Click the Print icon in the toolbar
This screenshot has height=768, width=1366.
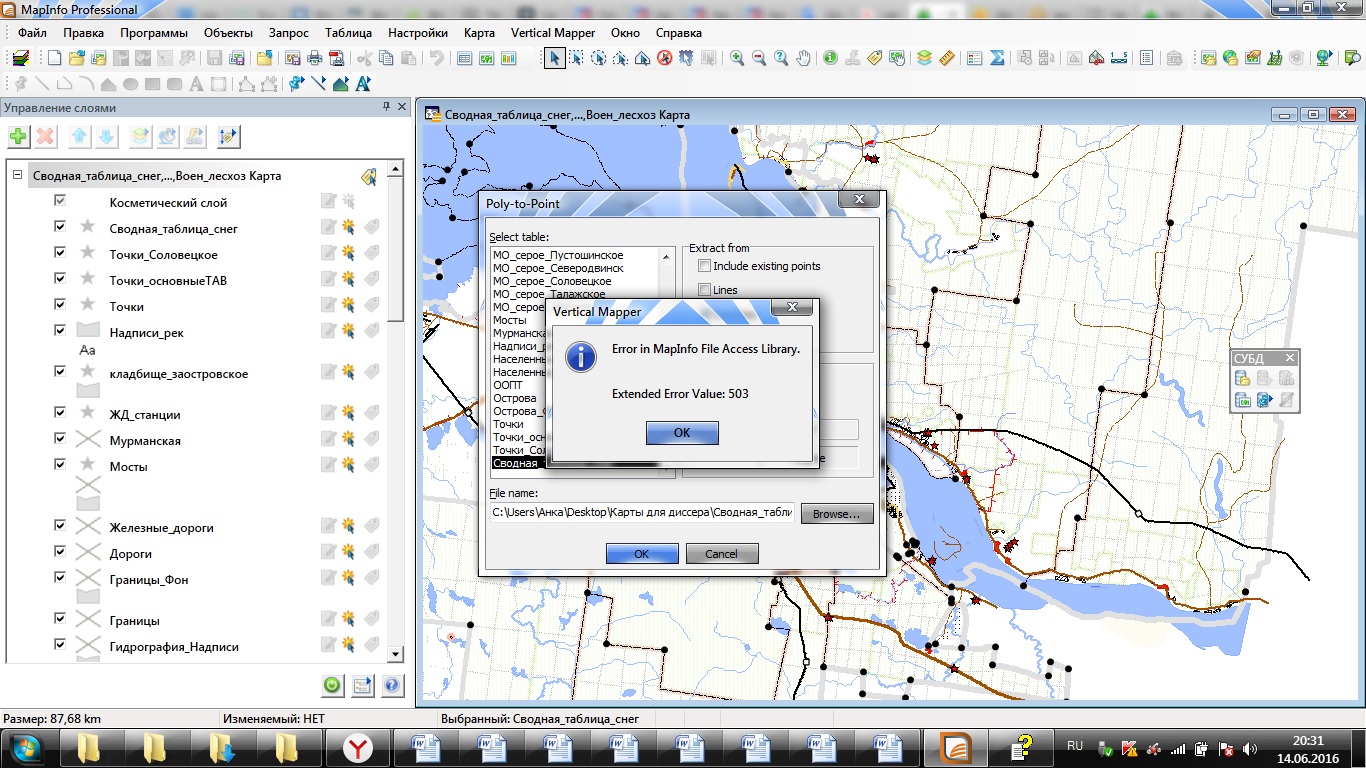315,58
